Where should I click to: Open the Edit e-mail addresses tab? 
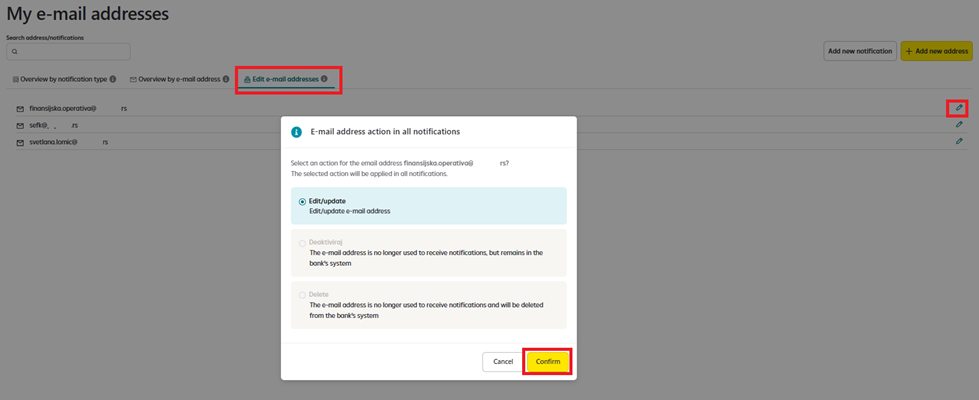(284, 79)
